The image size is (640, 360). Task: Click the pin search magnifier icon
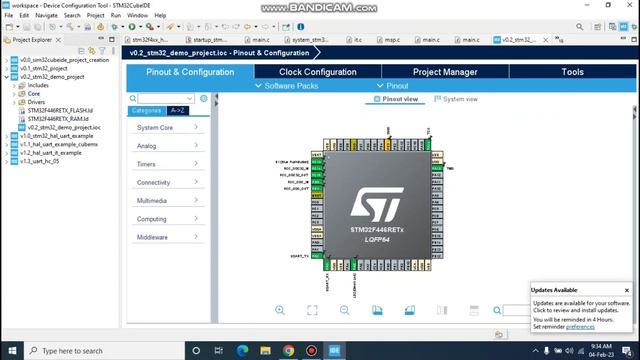click(497, 310)
